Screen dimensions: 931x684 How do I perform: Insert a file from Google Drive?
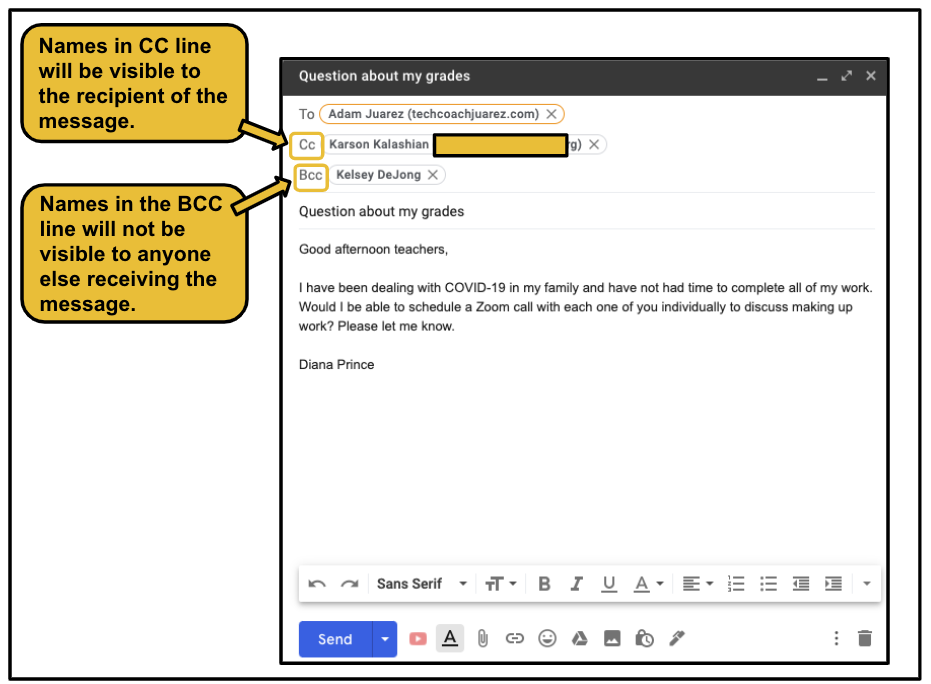579,639
